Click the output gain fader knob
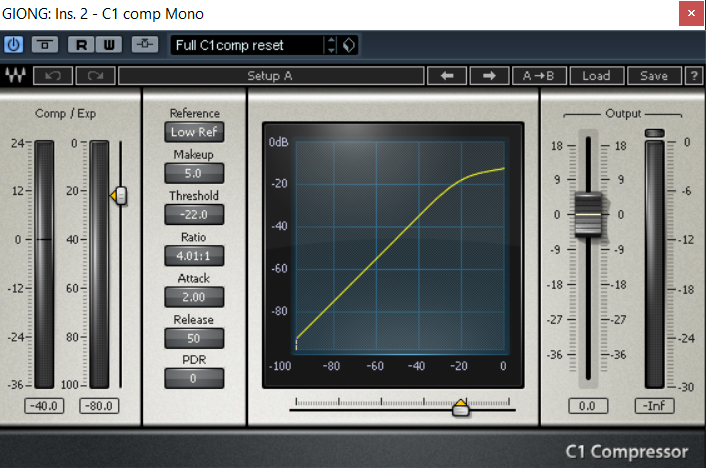 point(588,214)
